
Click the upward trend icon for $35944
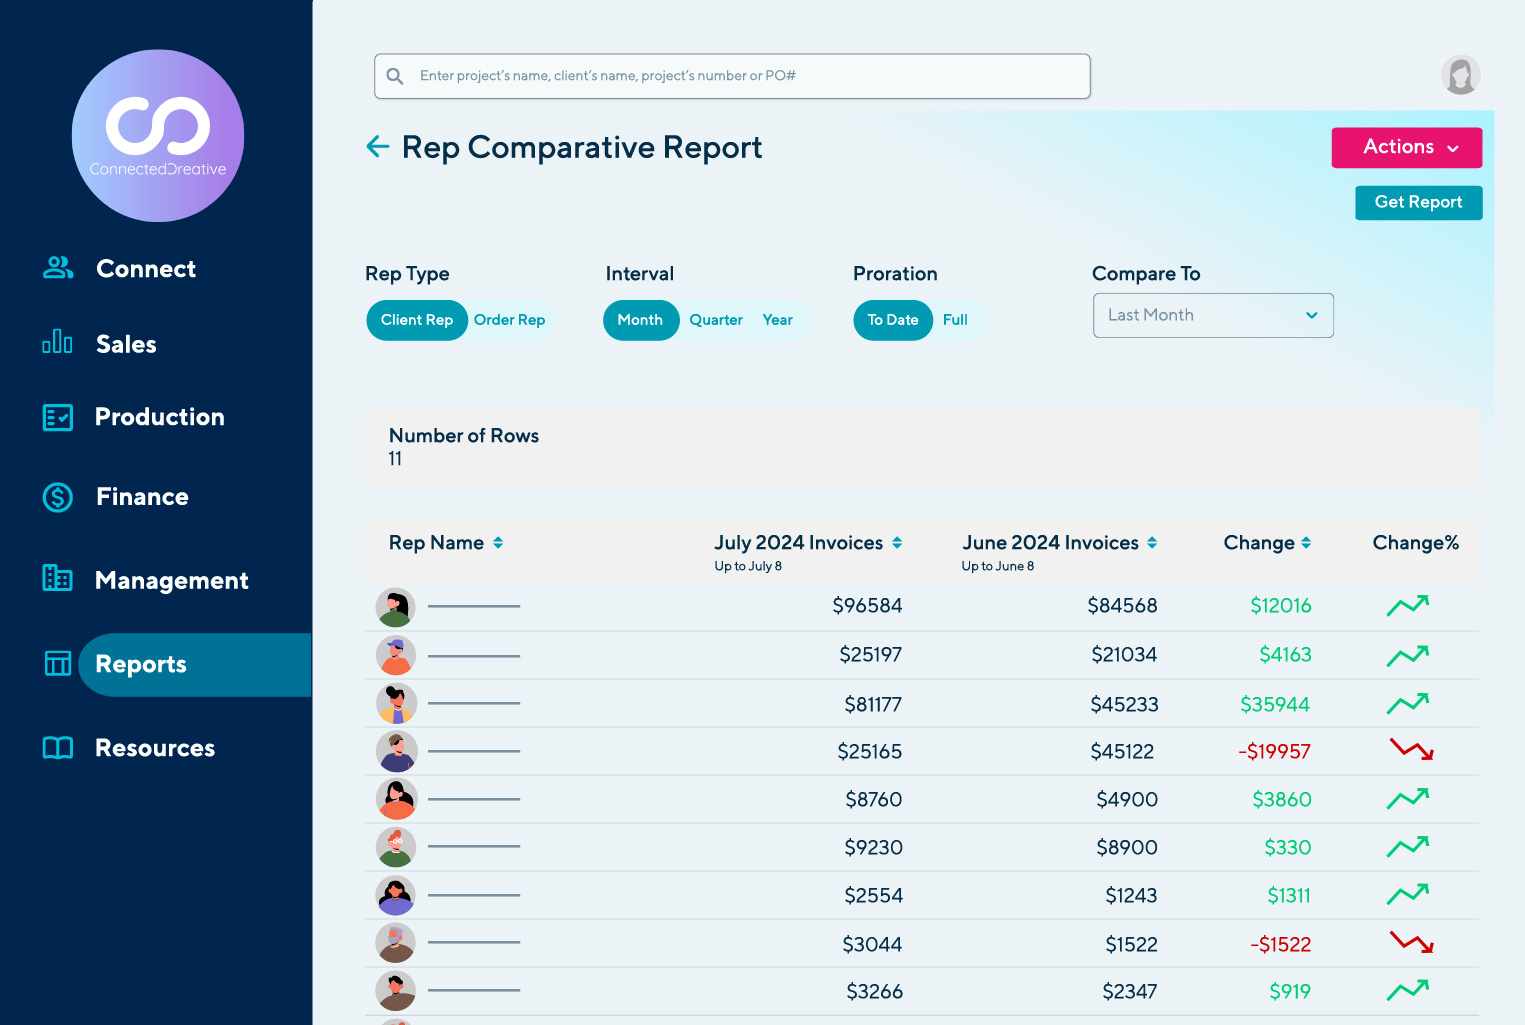click(1408, 704)
